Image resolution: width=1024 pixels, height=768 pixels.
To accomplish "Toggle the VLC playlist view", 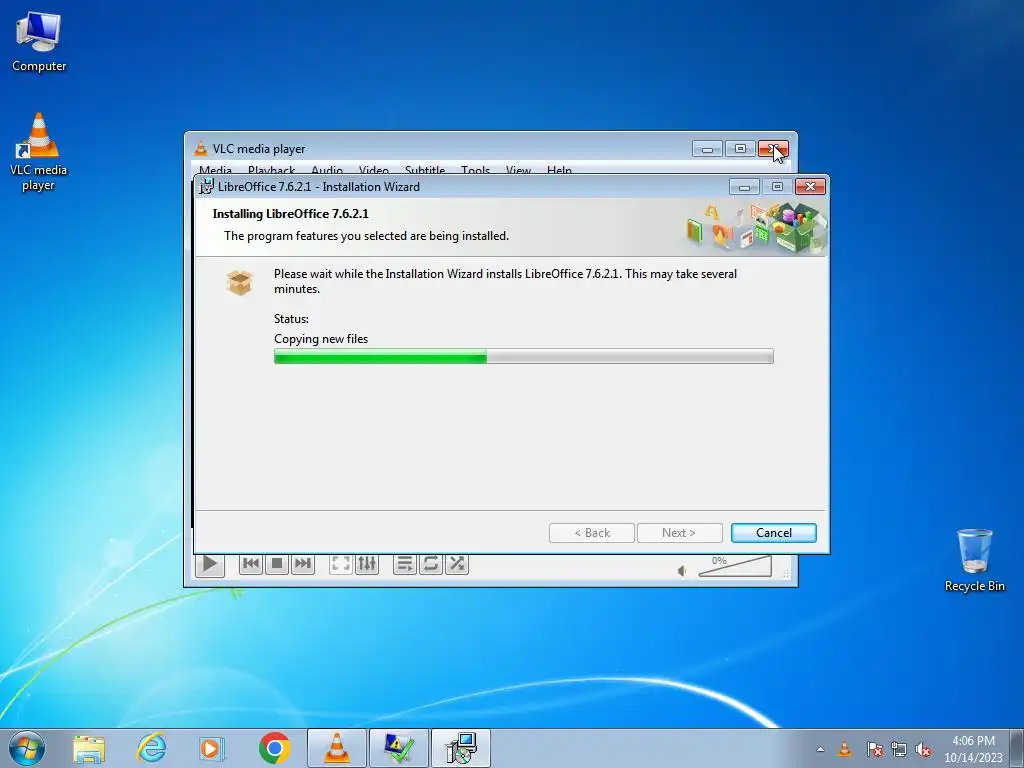I will [x=405, y=564].
